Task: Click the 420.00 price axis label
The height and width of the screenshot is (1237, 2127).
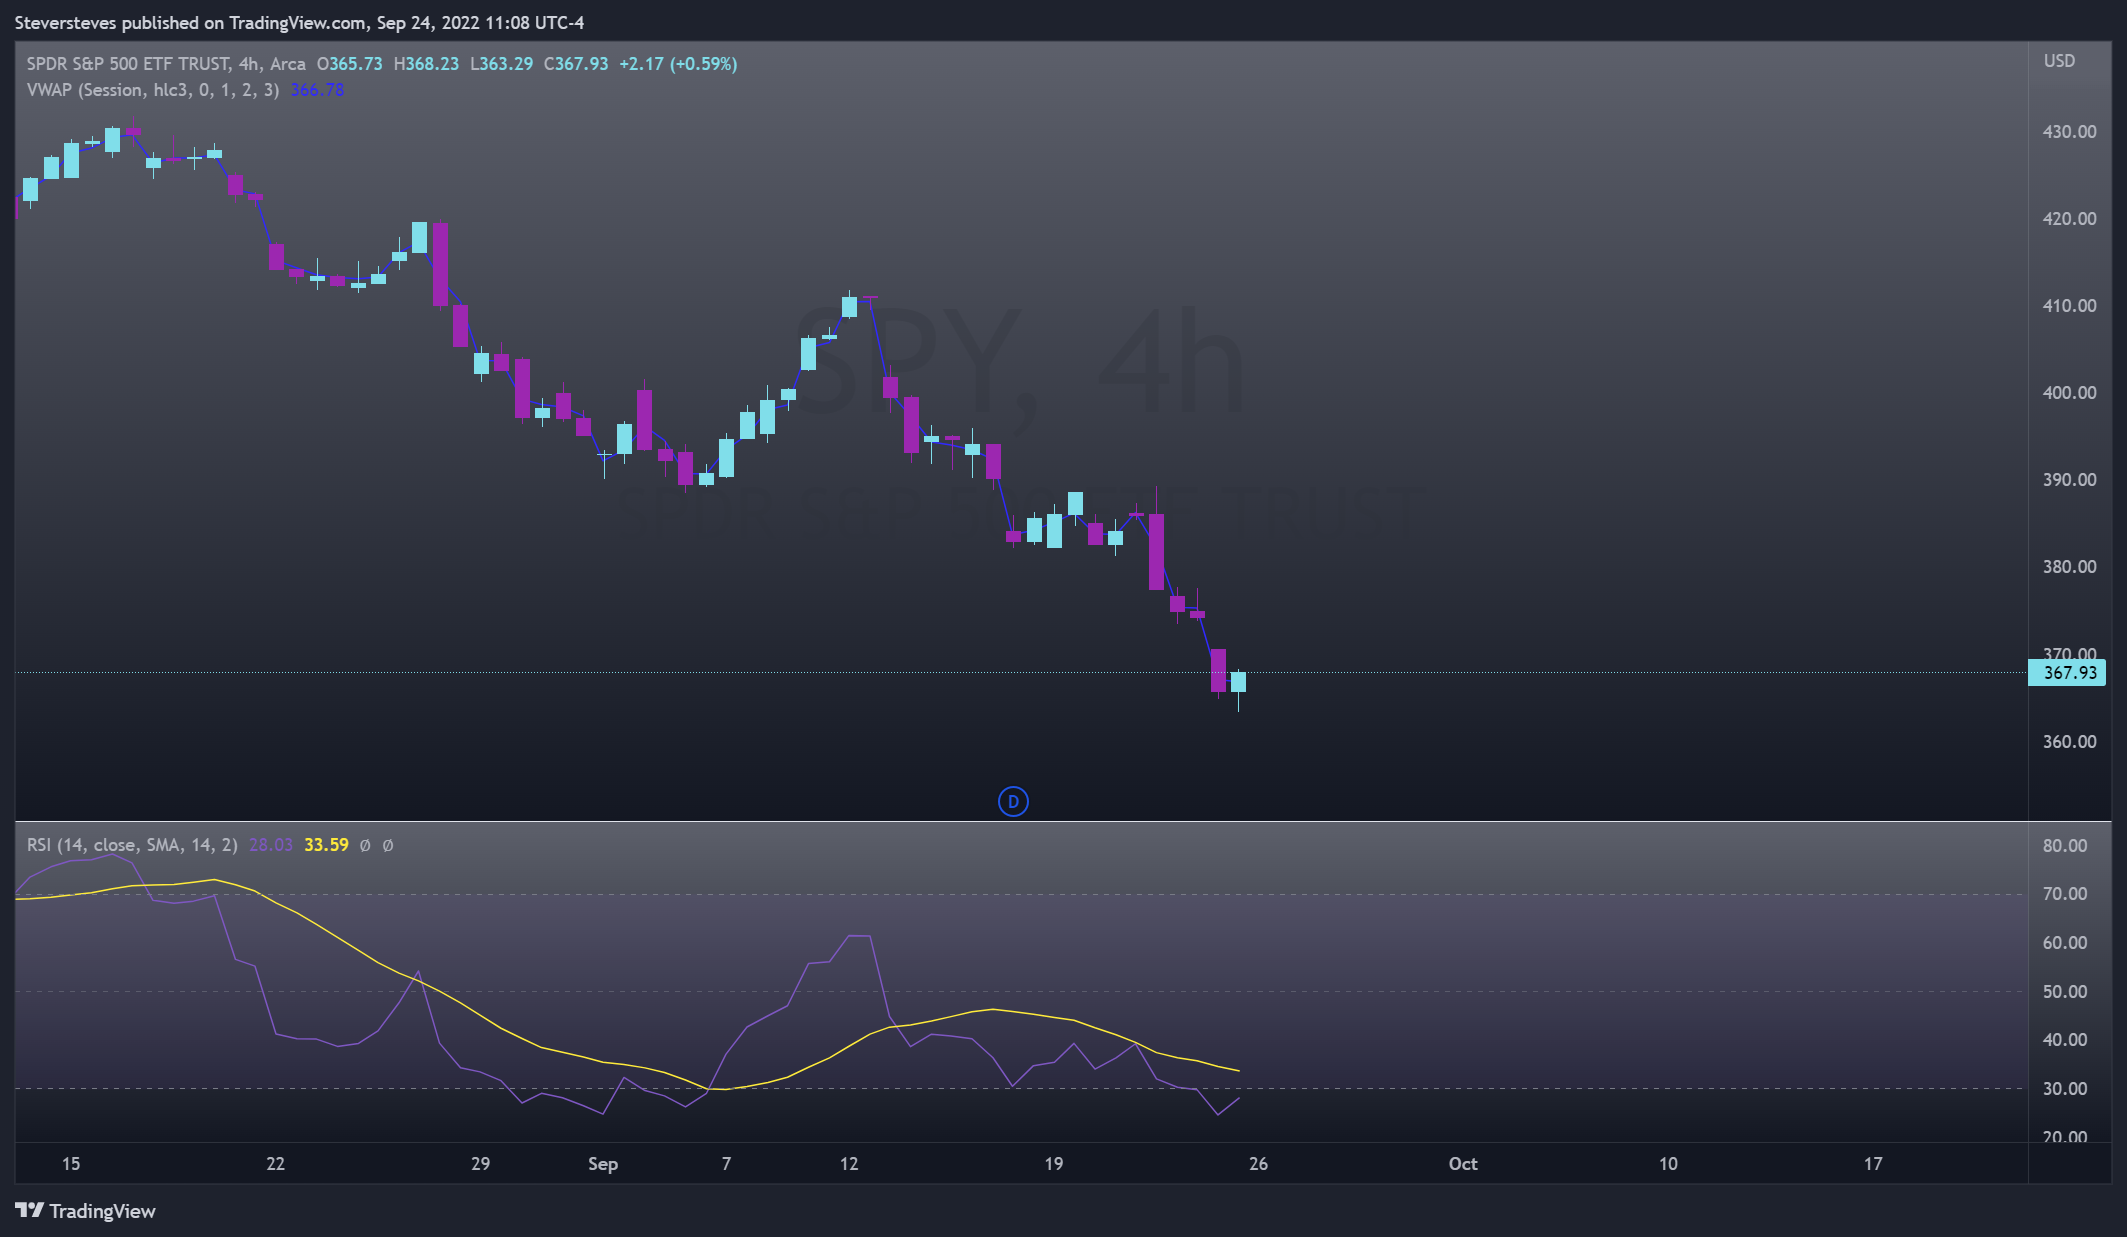Action: pos(2069,219)
